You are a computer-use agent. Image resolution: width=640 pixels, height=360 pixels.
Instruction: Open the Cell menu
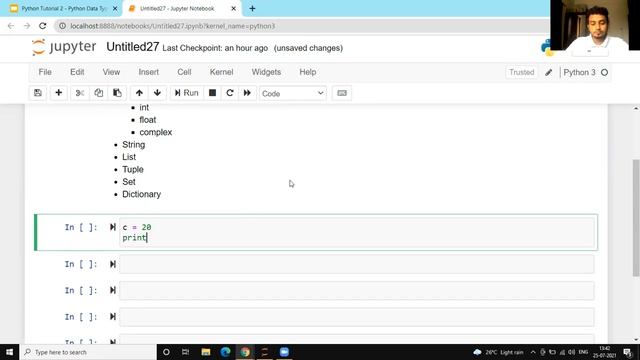click(184, 72)
